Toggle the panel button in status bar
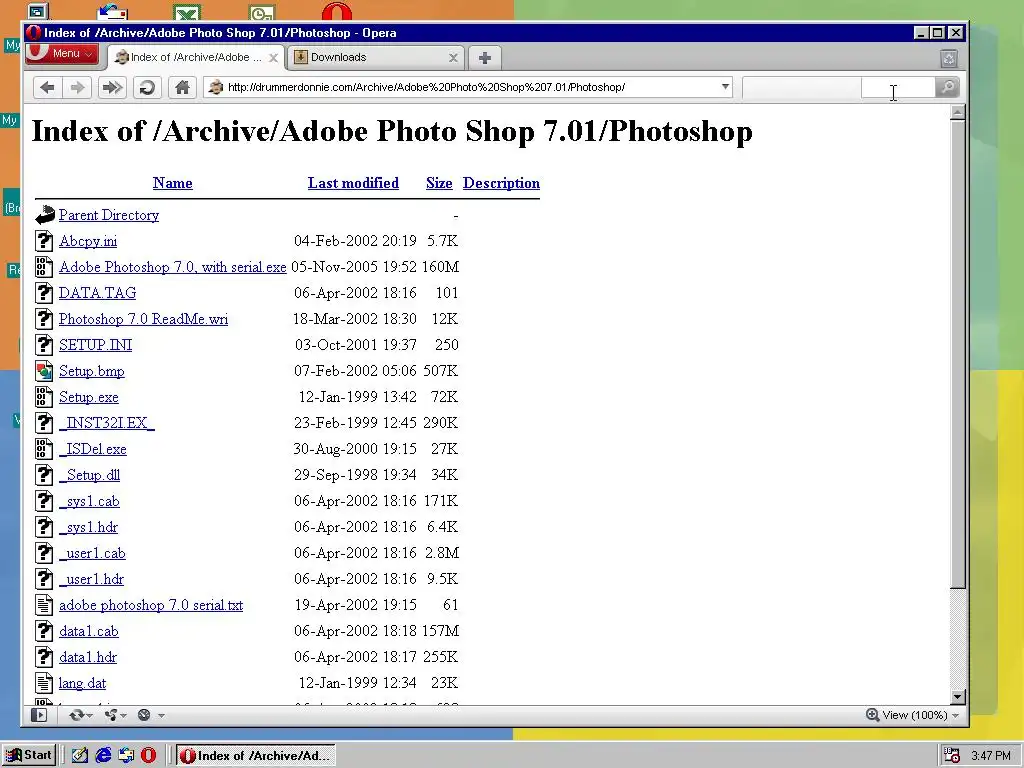Viewport: 1024px width, 768px height. tap(39, 715)
